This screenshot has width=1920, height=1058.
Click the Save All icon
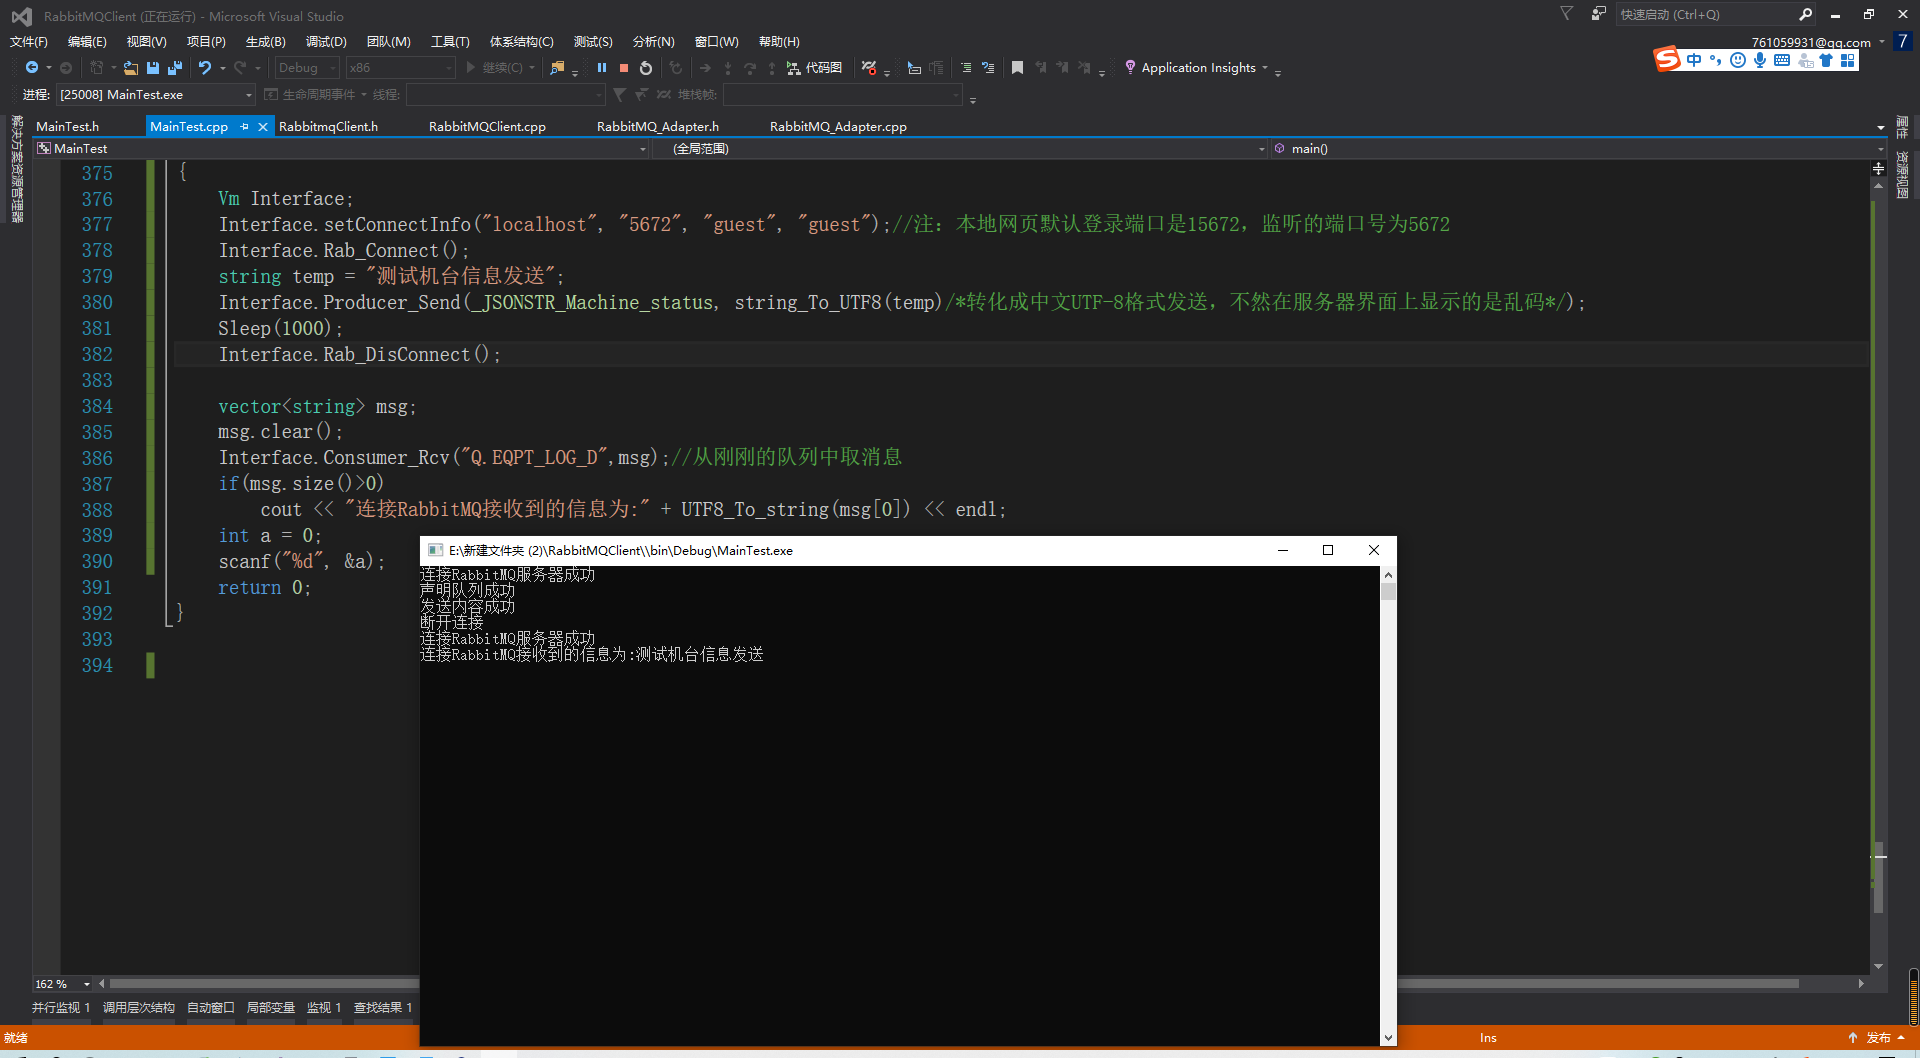(175, 68)
